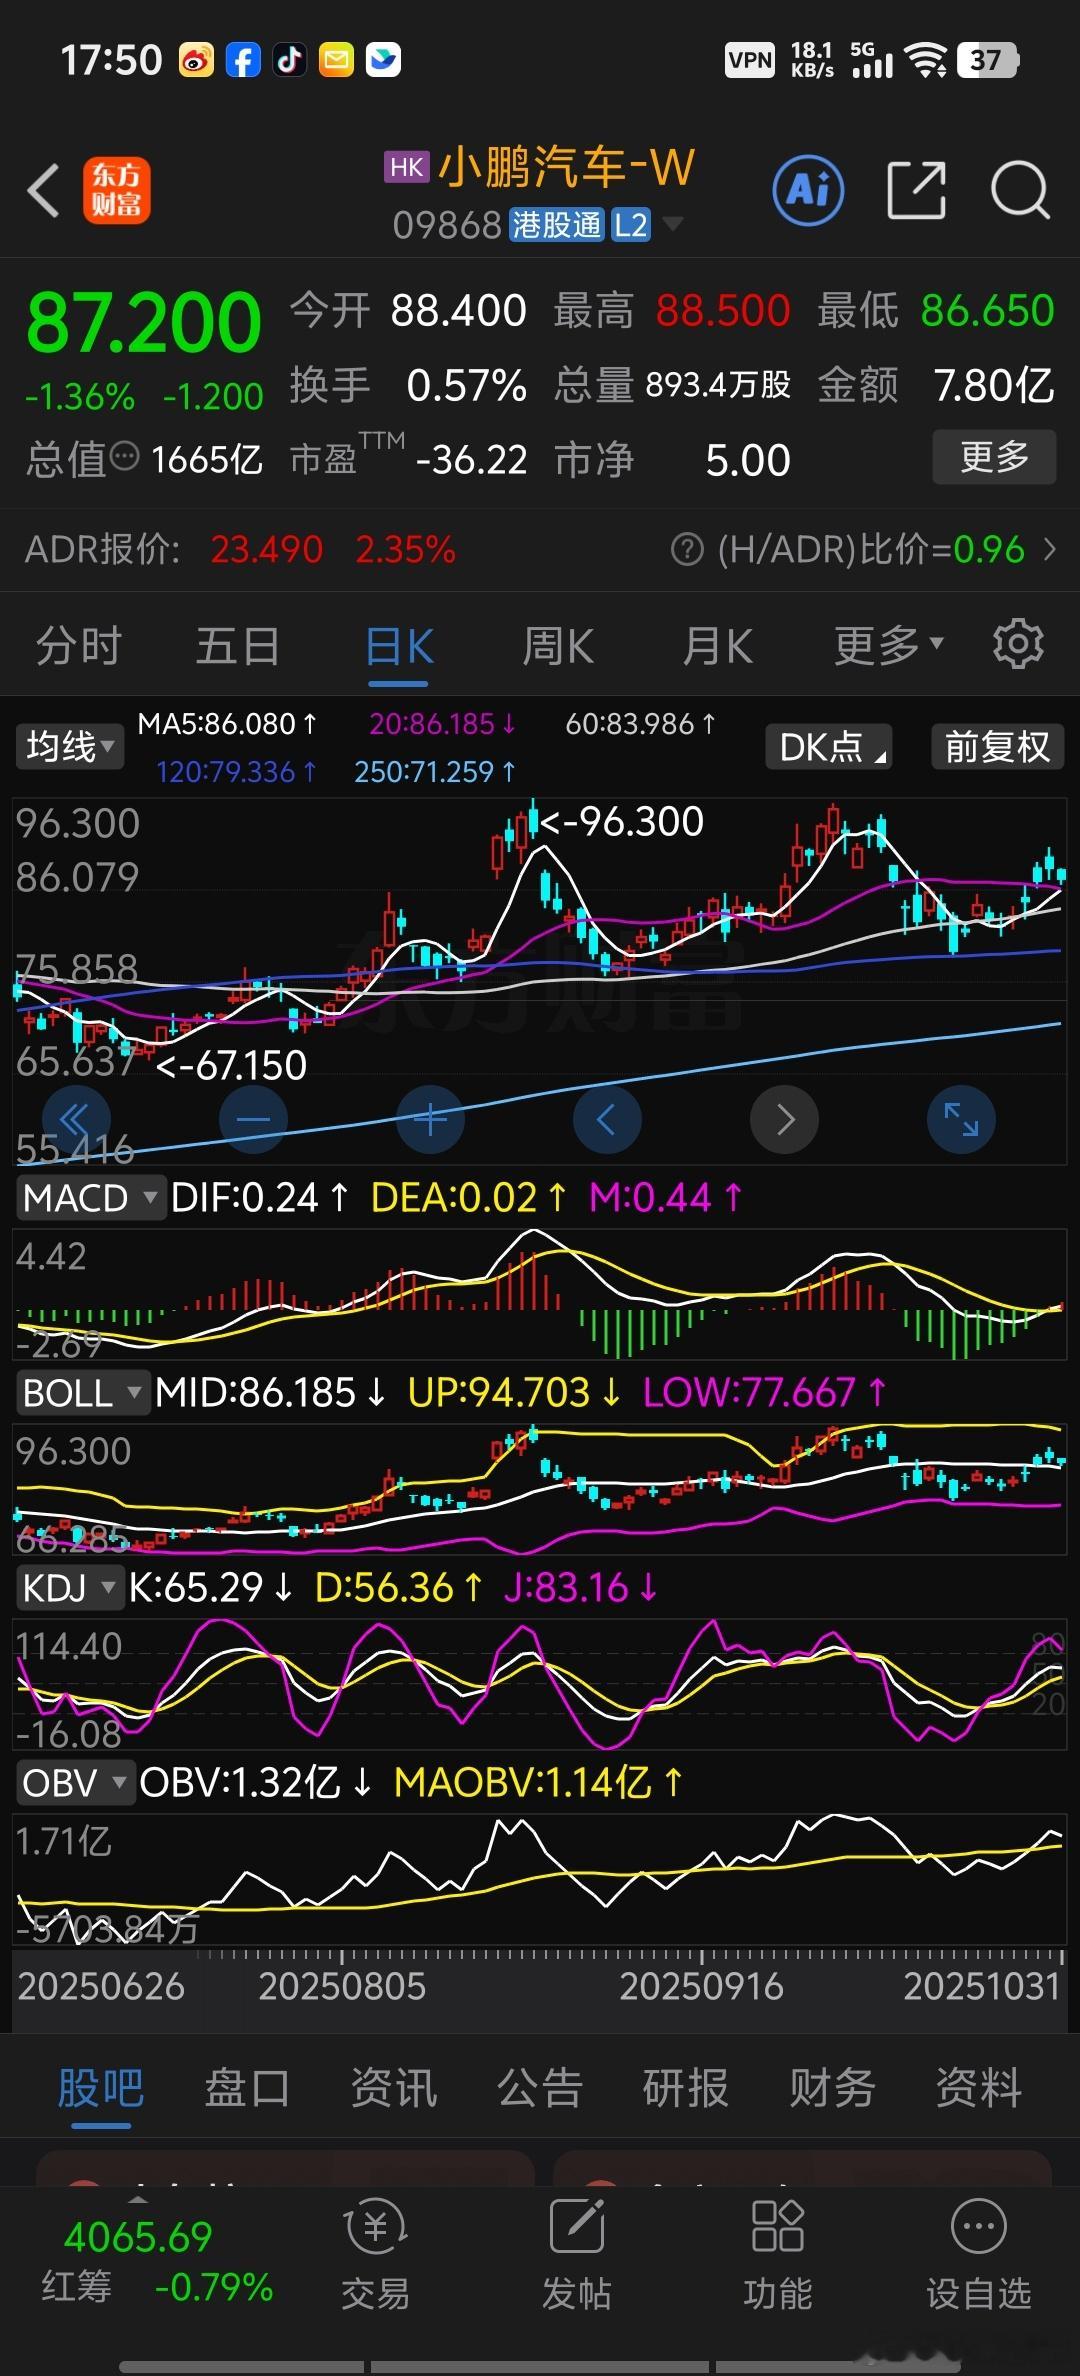
Task: Move chart right with arrow button
Action: tap(785, 1119)
